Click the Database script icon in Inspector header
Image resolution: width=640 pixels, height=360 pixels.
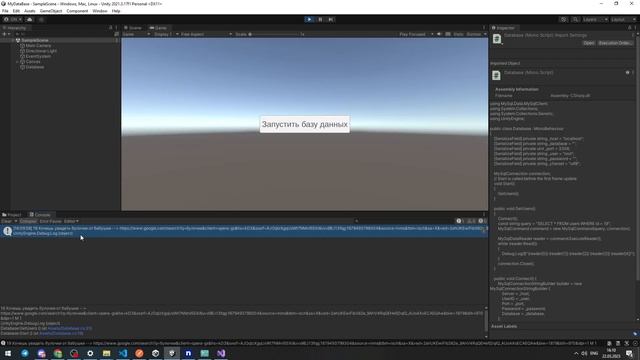(497, 39)
